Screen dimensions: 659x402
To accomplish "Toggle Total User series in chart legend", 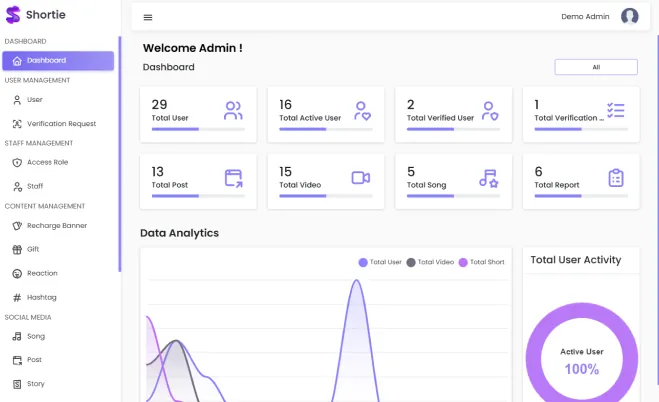I will click(x=380, y=262).
